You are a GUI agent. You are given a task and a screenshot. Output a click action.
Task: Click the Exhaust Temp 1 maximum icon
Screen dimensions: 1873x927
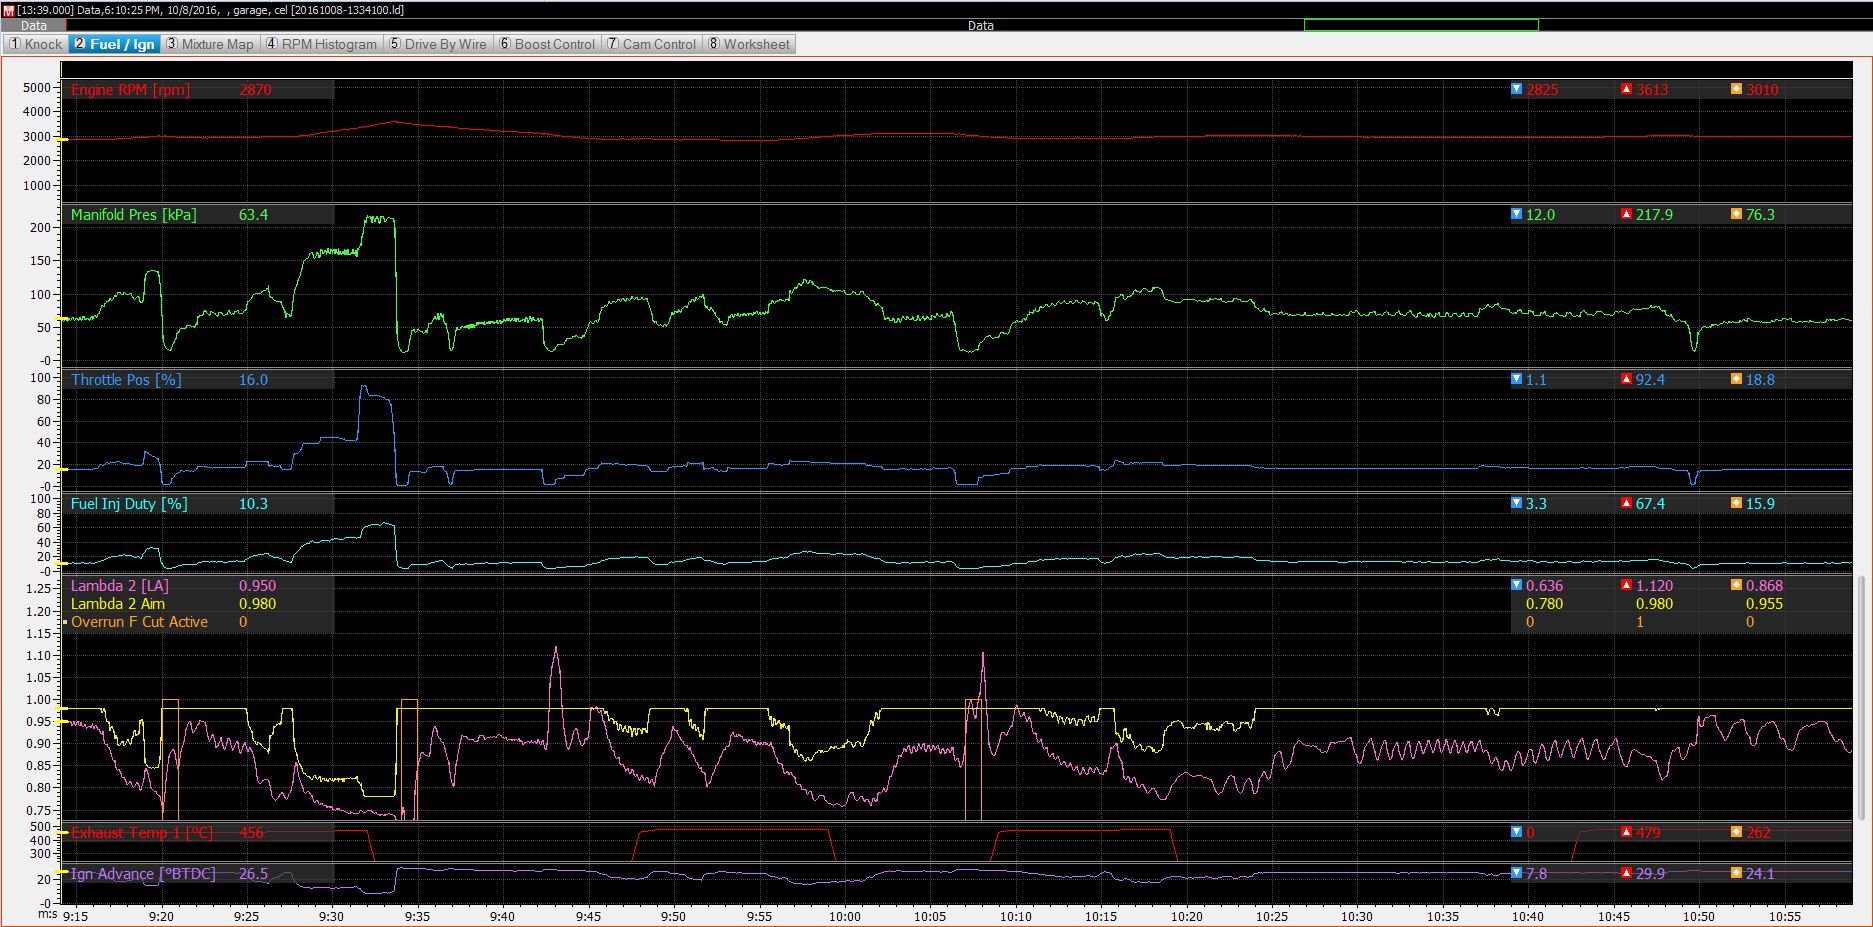[x=1626, y=832]
